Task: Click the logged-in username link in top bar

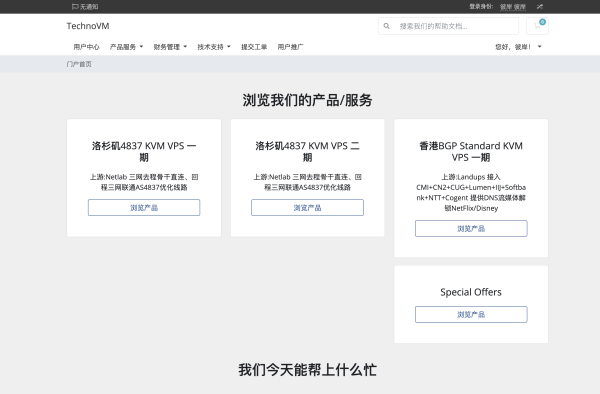Action: click(x=513, y=7)
